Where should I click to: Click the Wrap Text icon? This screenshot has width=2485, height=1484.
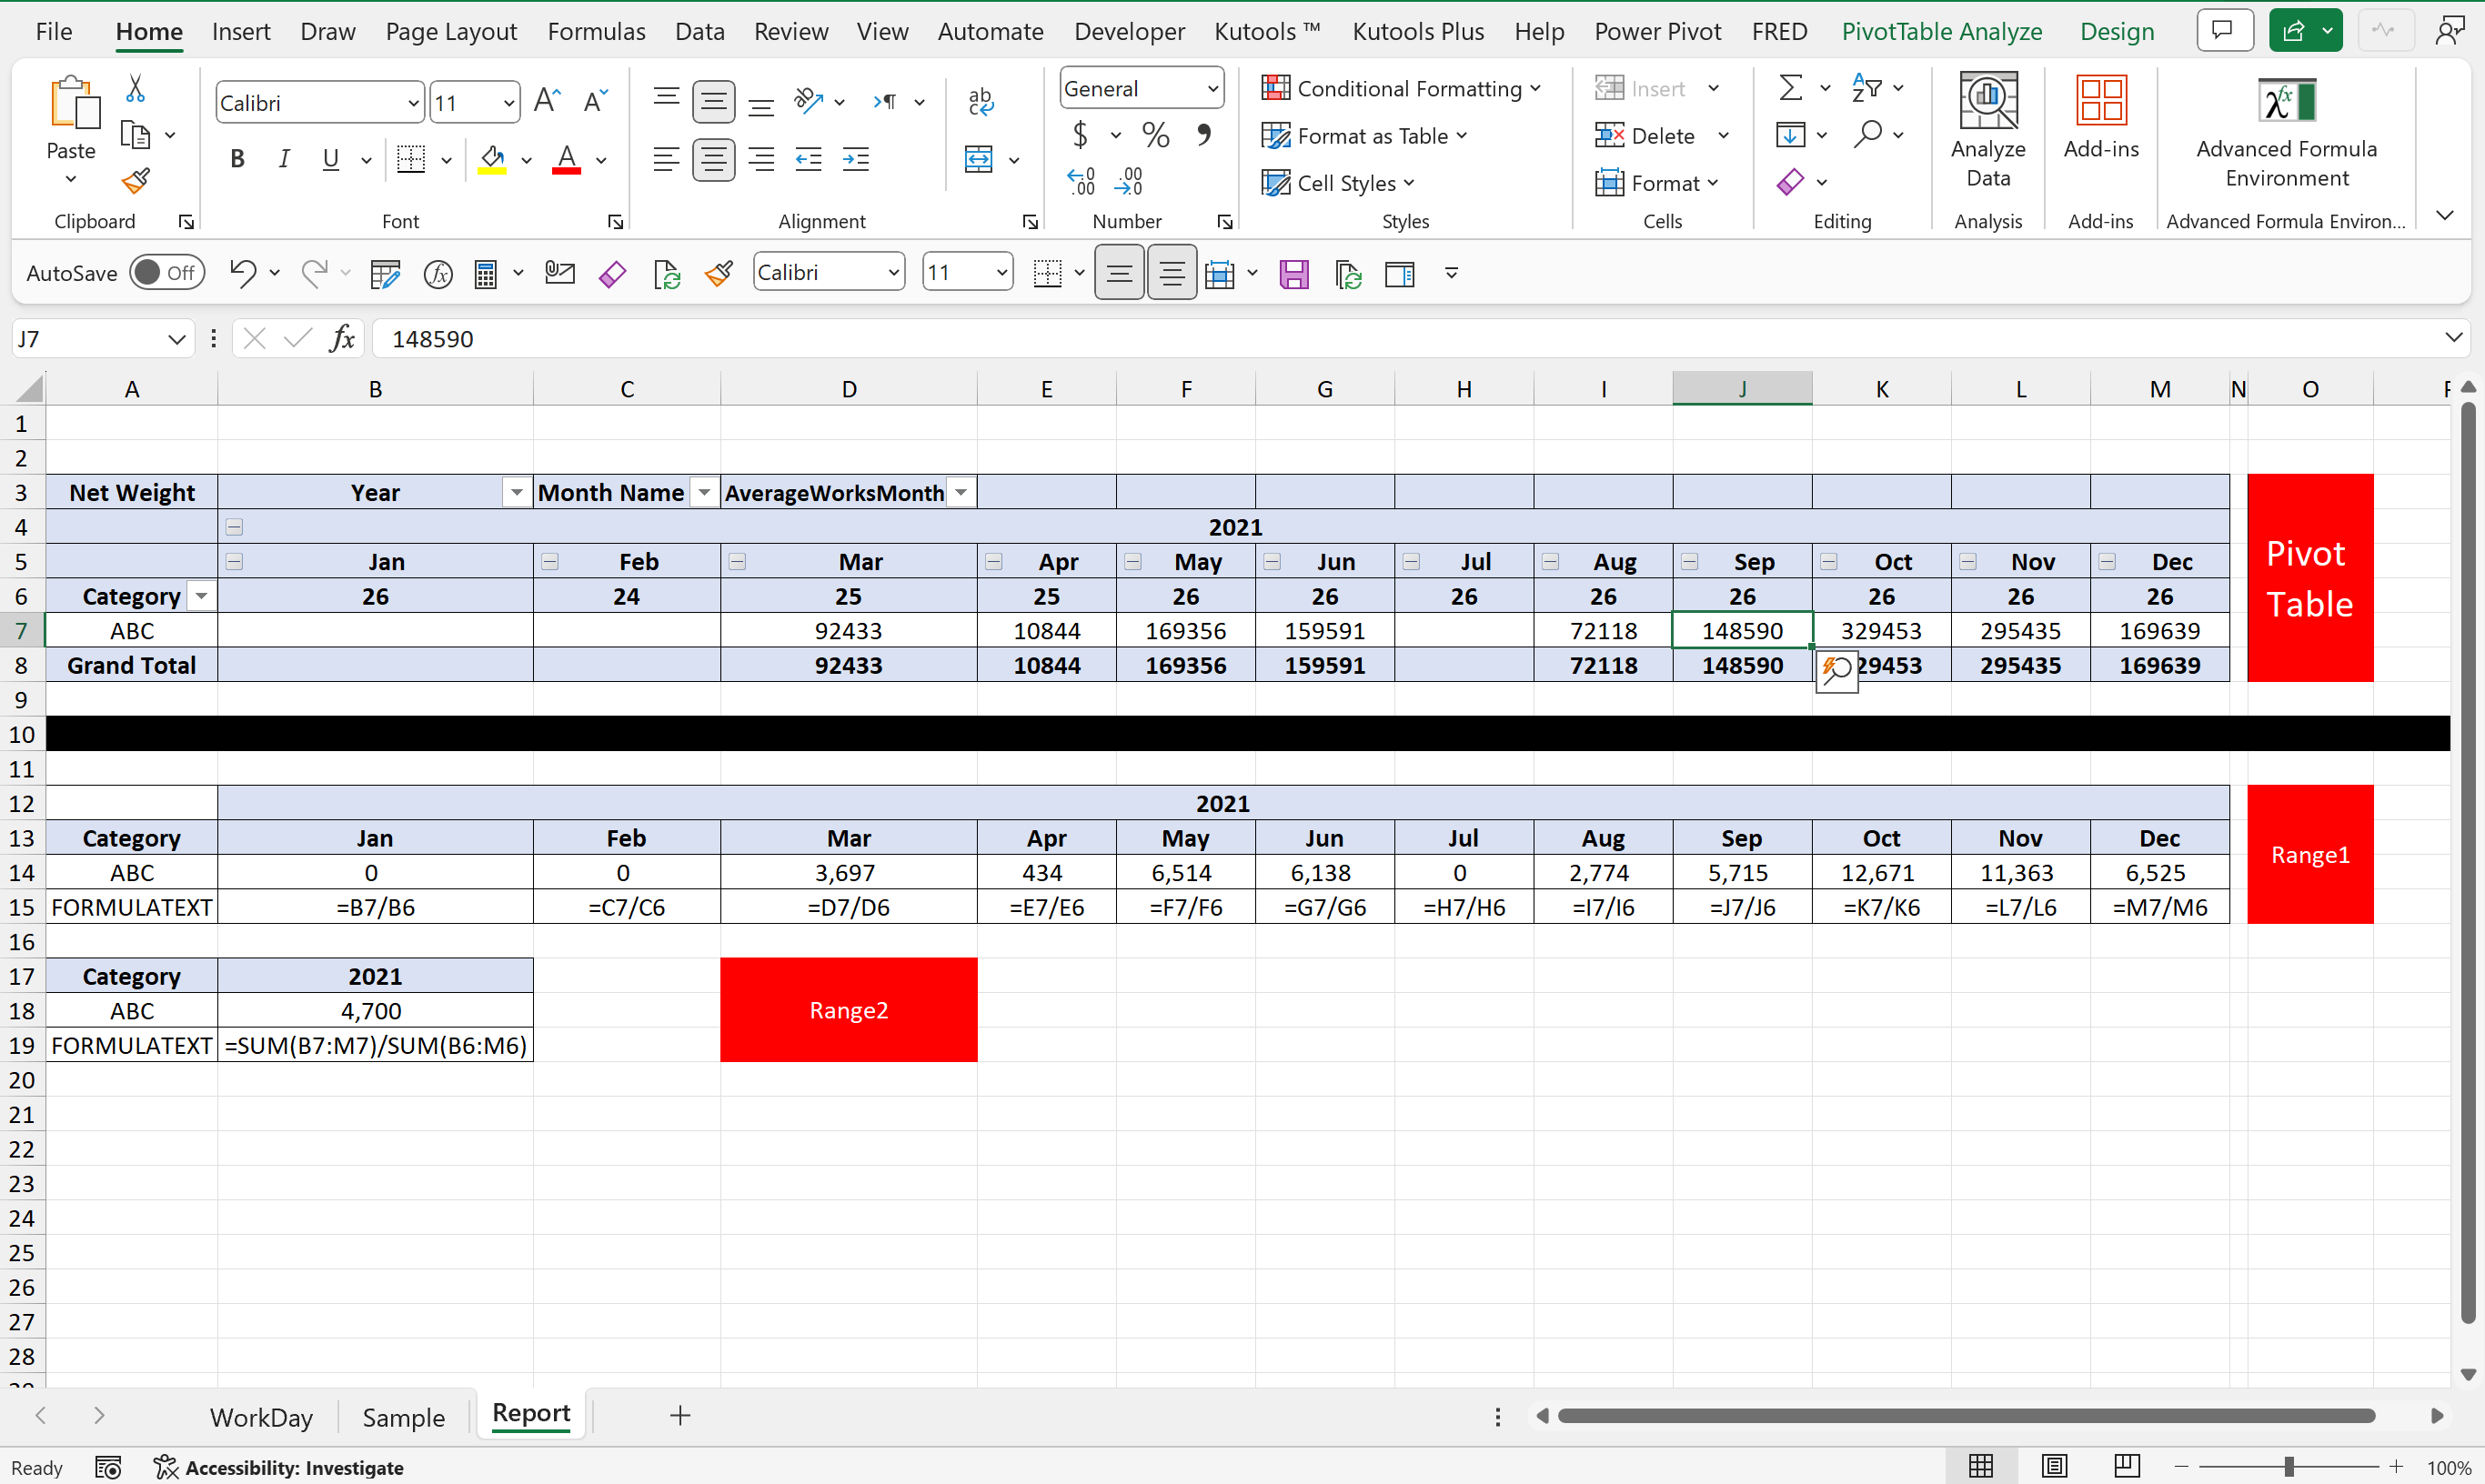[x=980, y=102]
